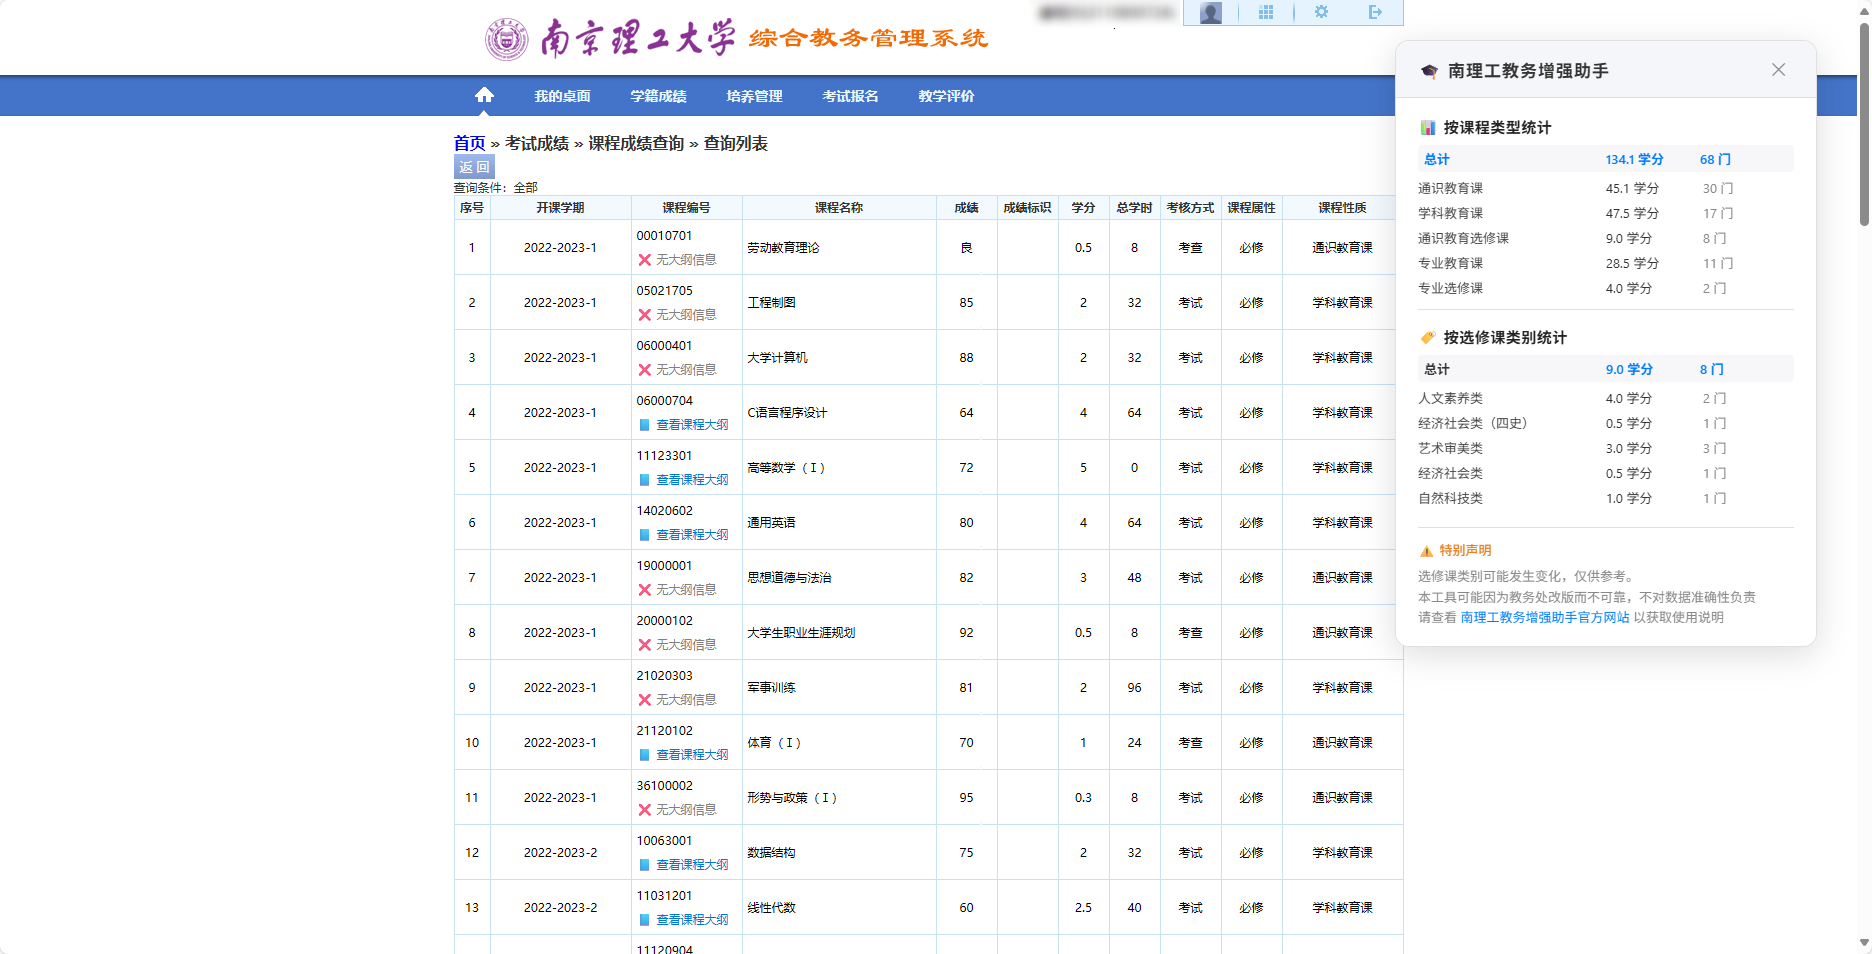This screenshot has height=954, width=1872.
Task: Click the apps grid icon in the header
Action: (x=1266, y=13)
